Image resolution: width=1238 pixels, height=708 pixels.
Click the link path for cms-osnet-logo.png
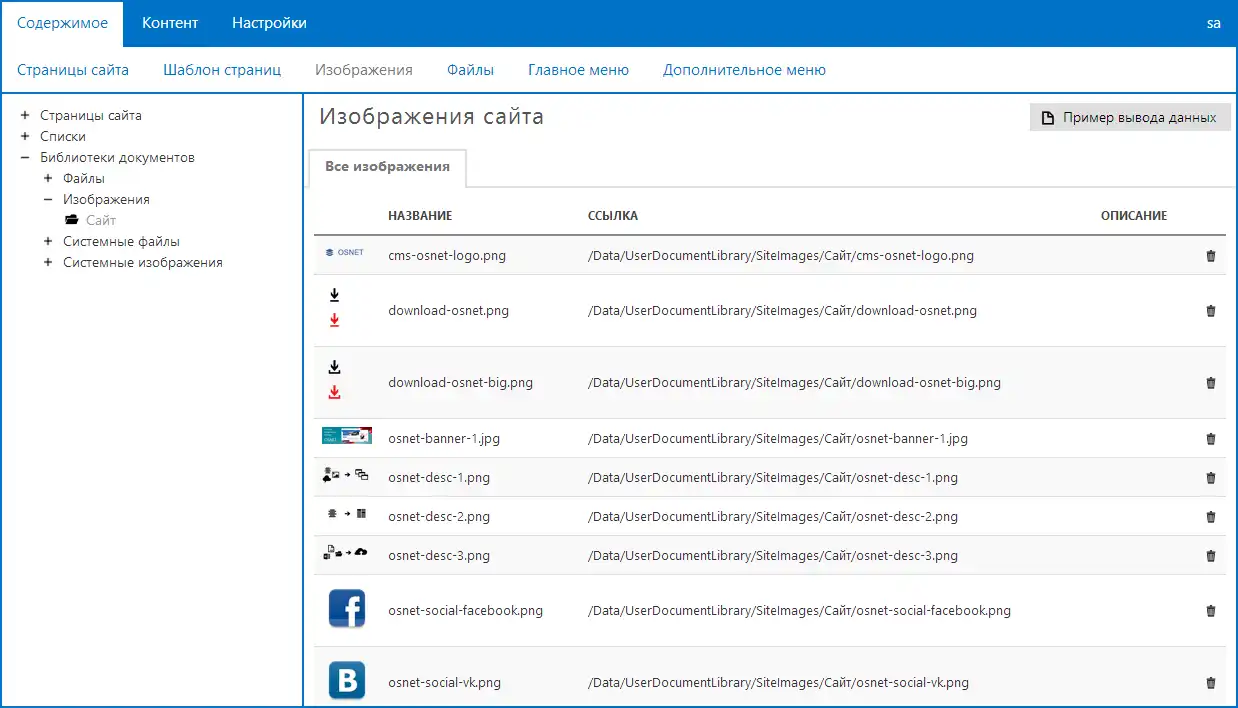tap(781, 256)
